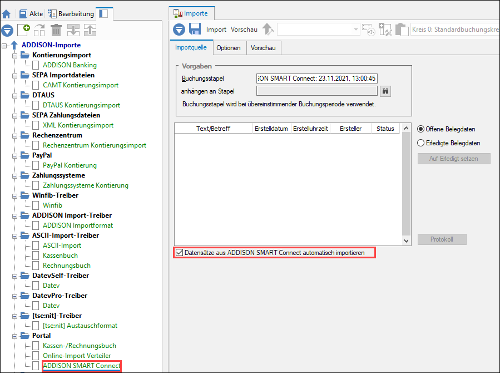Select the Online-Import Verteiler entry
This screenshot has height=373, width=500.
tap(77, 356)
